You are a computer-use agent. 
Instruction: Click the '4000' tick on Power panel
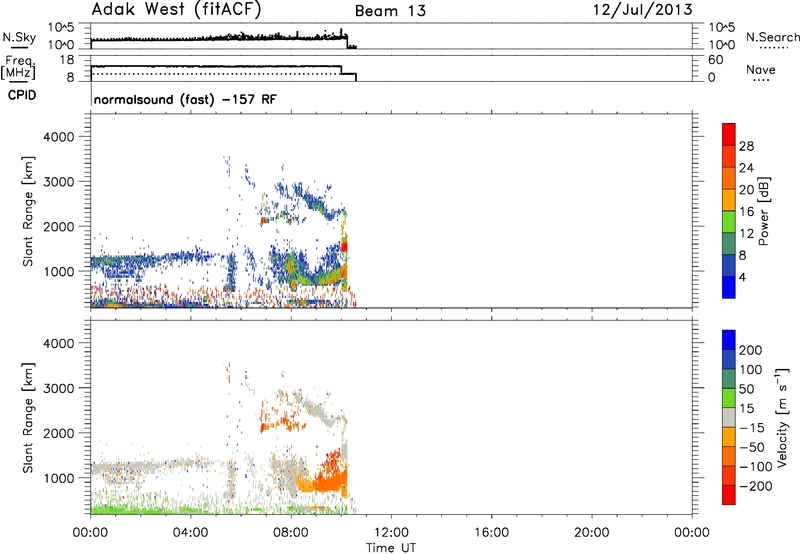click(x=58, y=137)
